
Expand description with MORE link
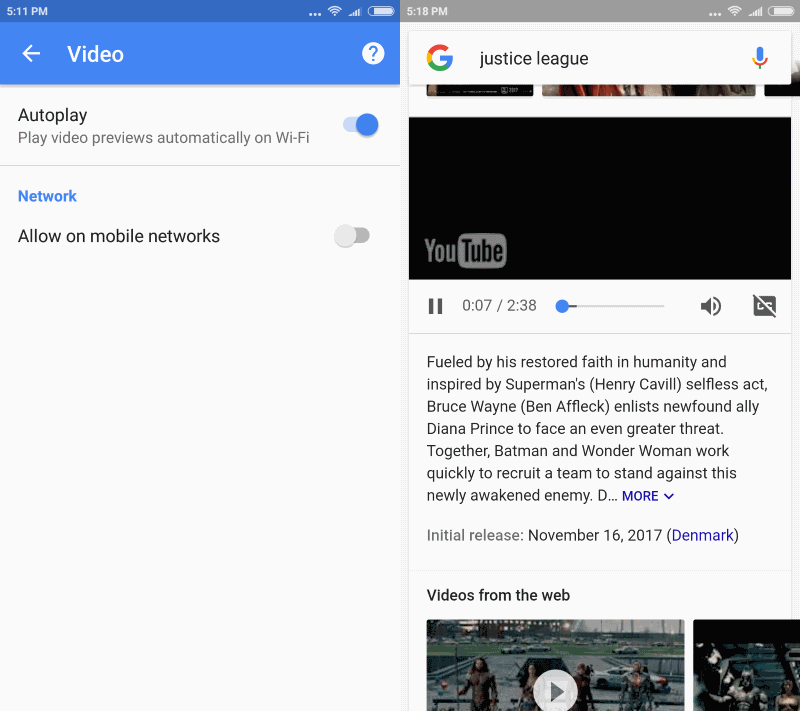(648, 496)
